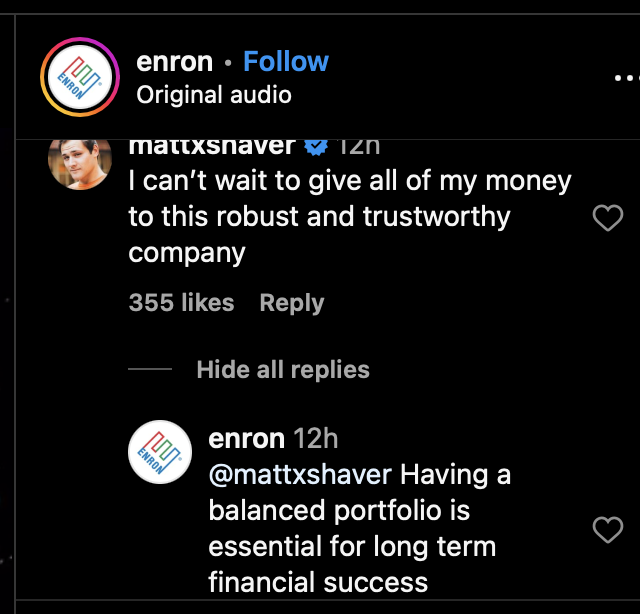
Task: Open enron's avatar in the reply
Action: tap(160, 453)
